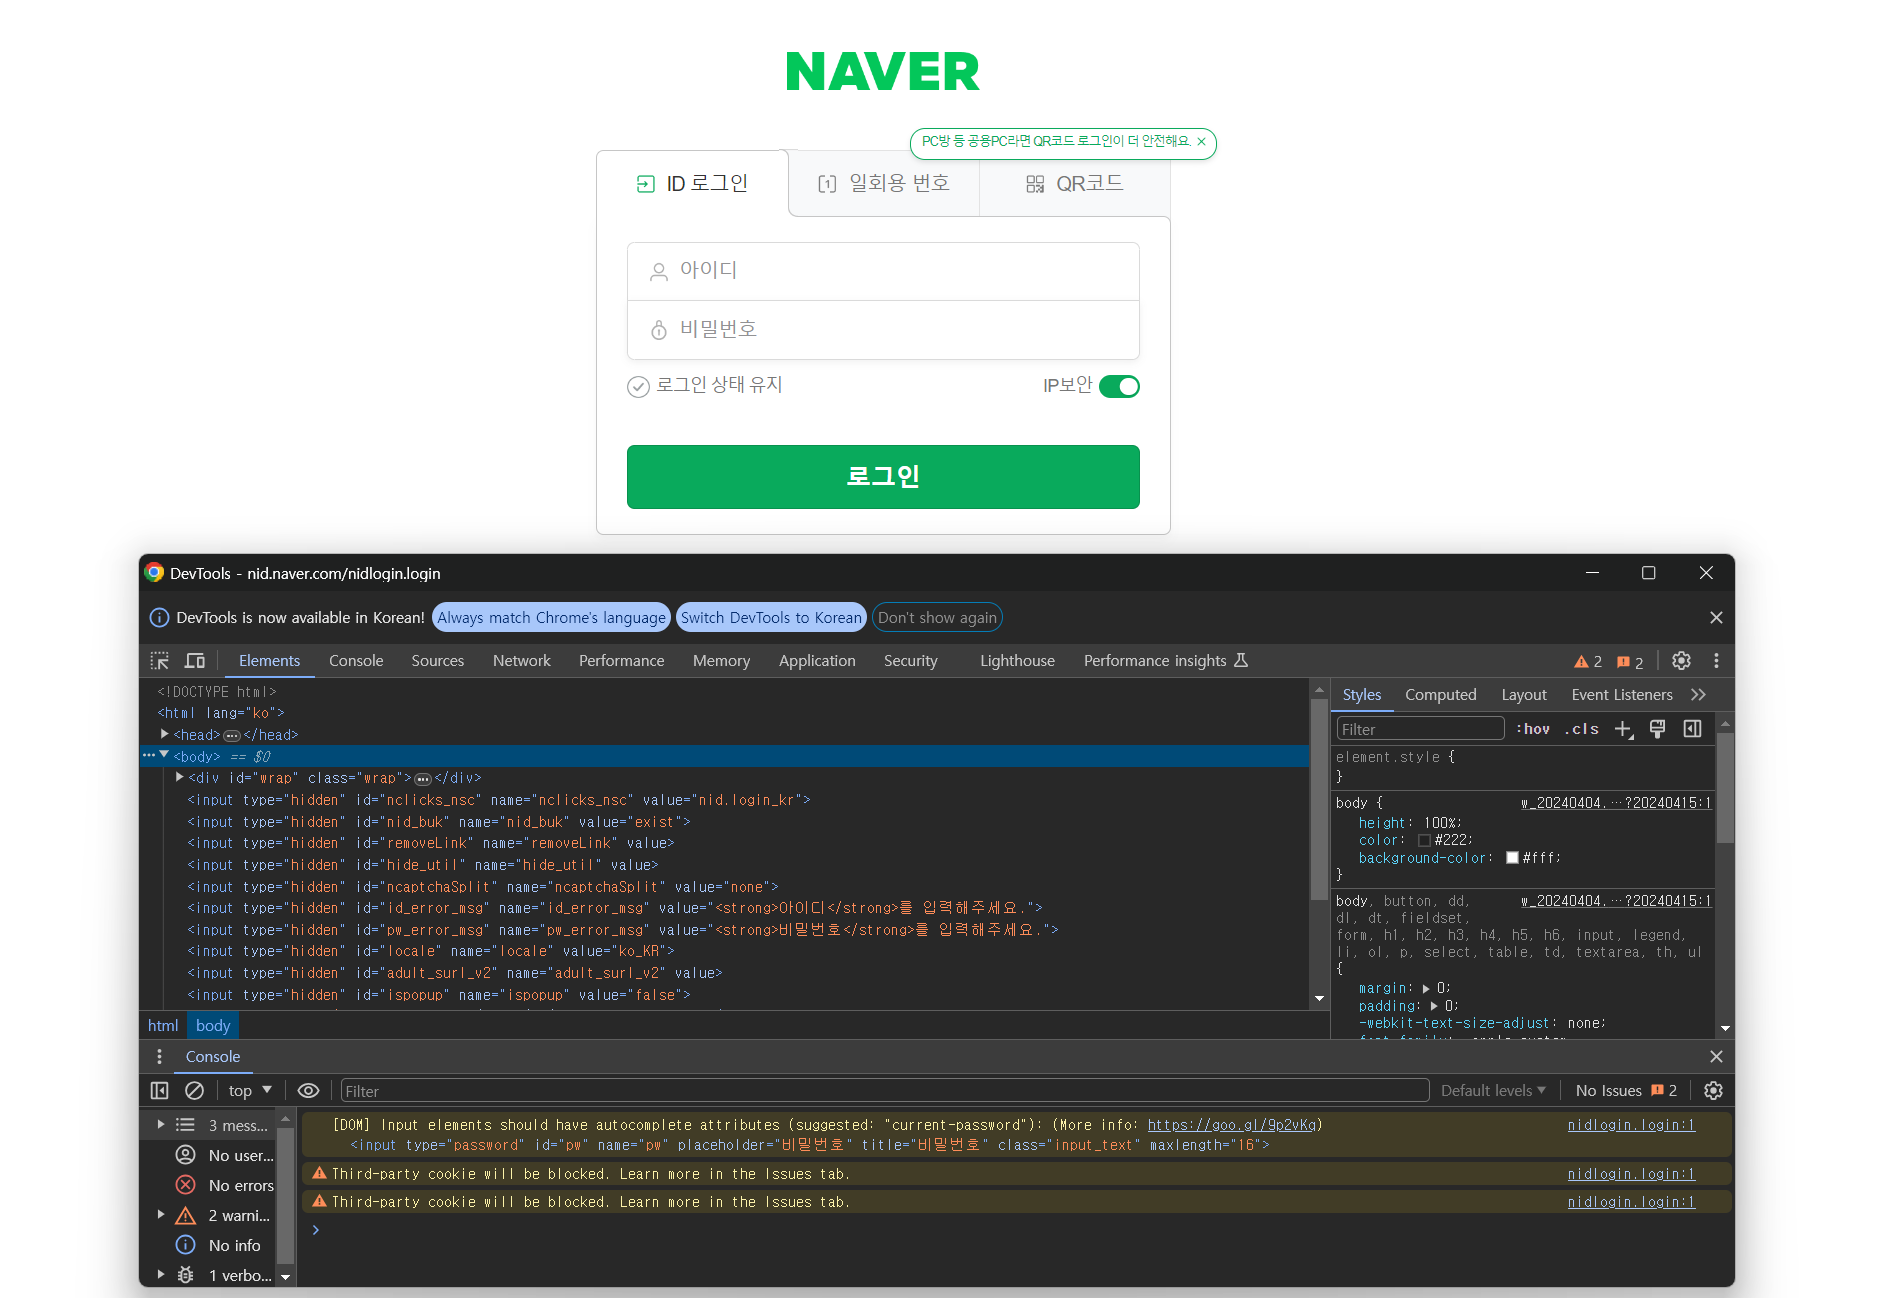Open the color #222 swatch
Image resolution: width=1881 pixels, height=1298 pixels.
pos(1424,841)
